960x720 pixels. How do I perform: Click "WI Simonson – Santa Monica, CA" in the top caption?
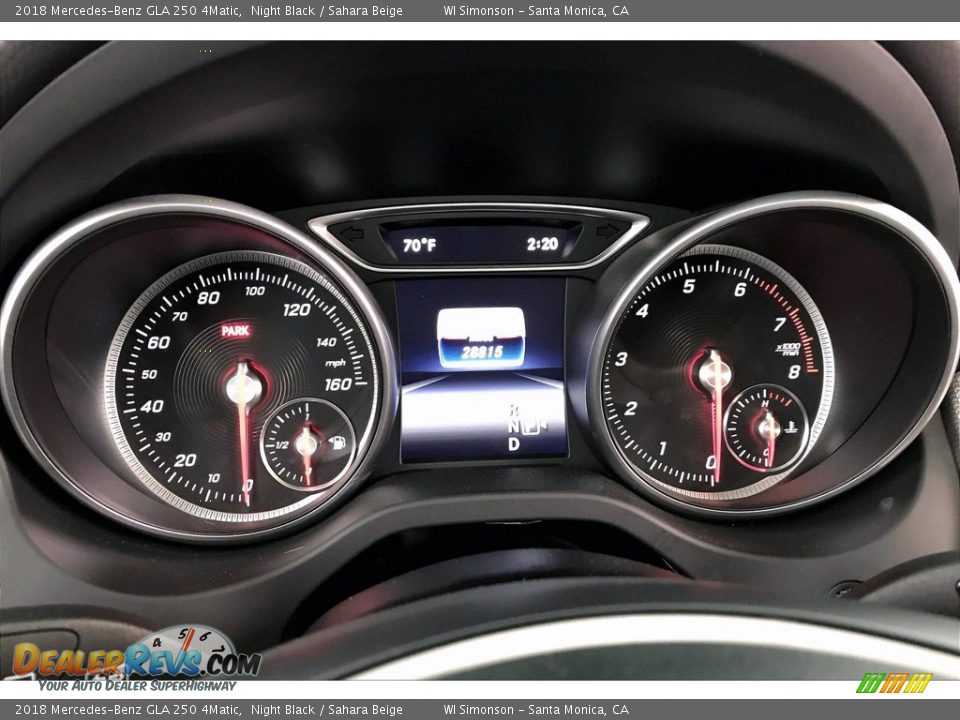pyautogui.click(x=536, y=10)
